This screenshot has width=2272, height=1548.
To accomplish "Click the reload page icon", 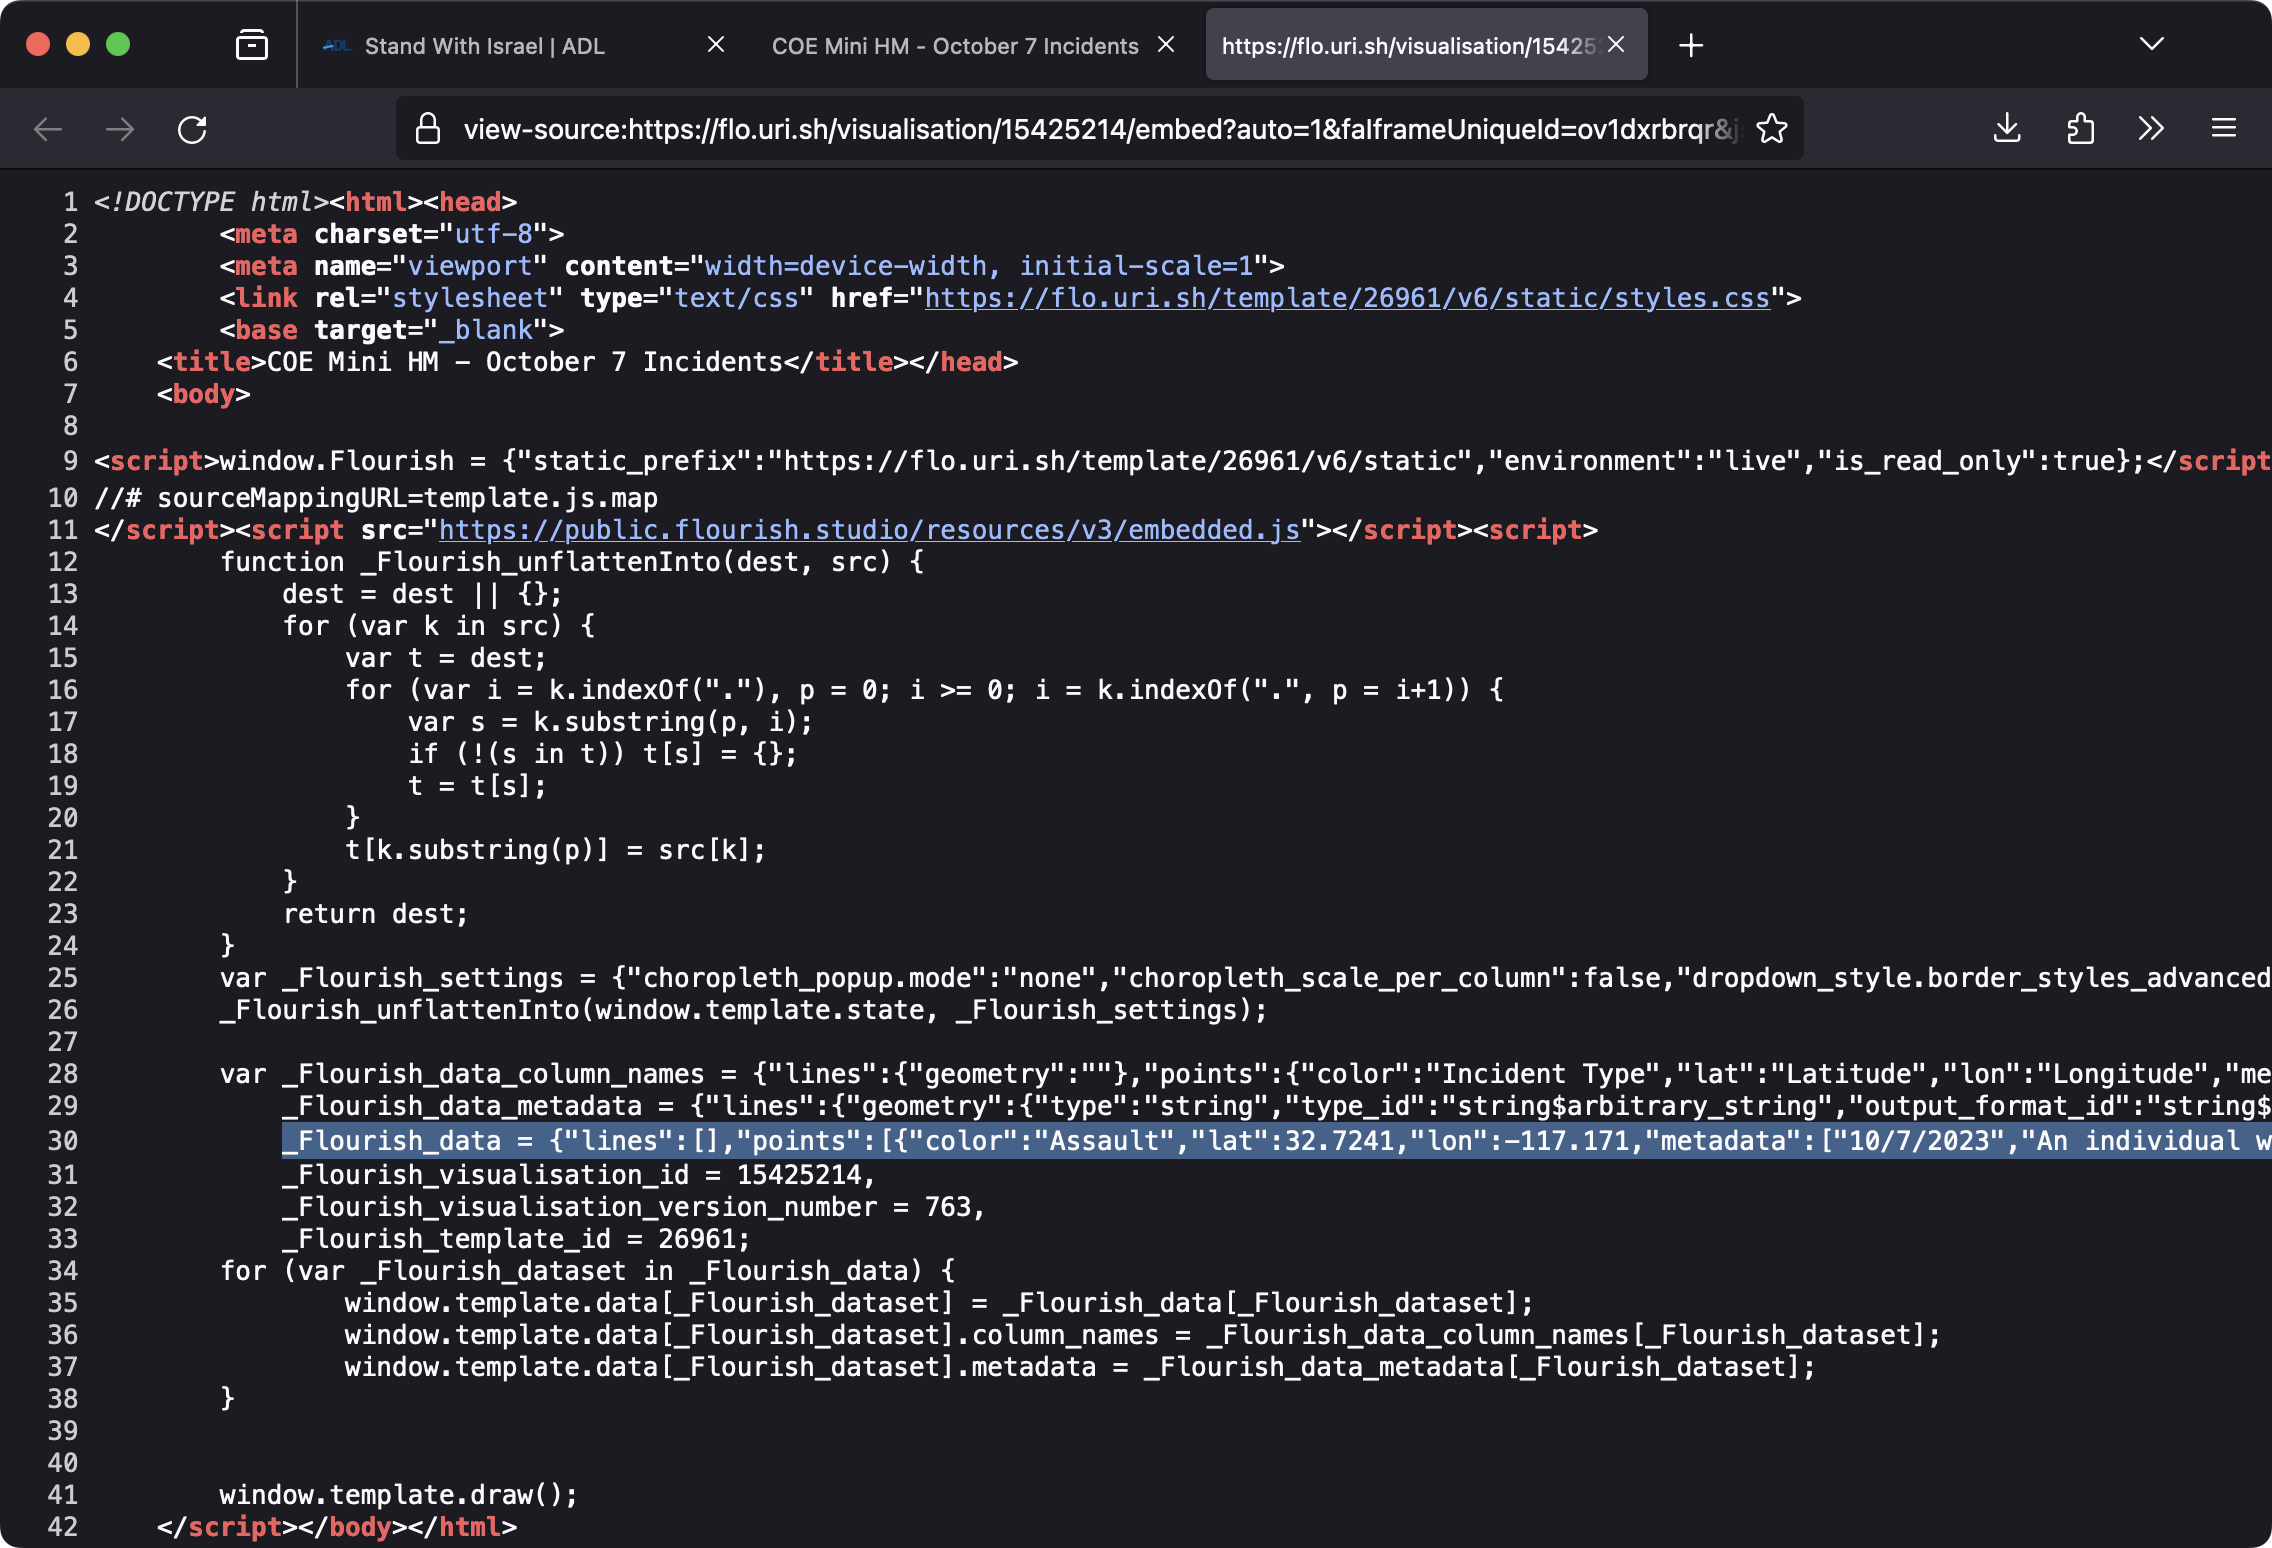I will pyautogui.click(x=192, y=129).
